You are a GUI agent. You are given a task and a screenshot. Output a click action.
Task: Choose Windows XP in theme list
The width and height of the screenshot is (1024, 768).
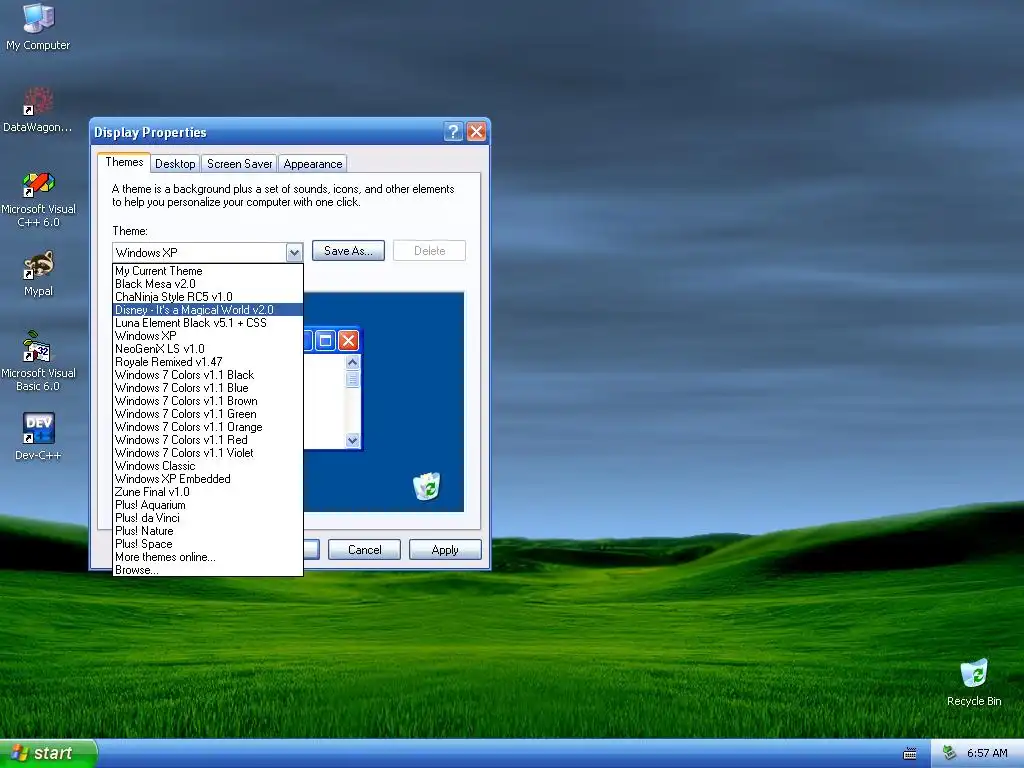point(208,336)
